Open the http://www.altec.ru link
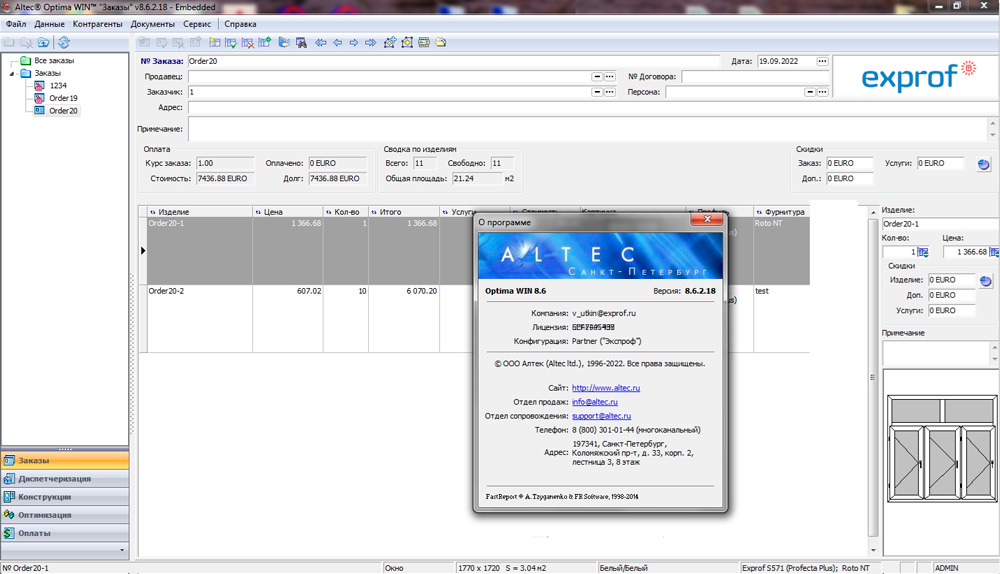 tap(606, 388)
